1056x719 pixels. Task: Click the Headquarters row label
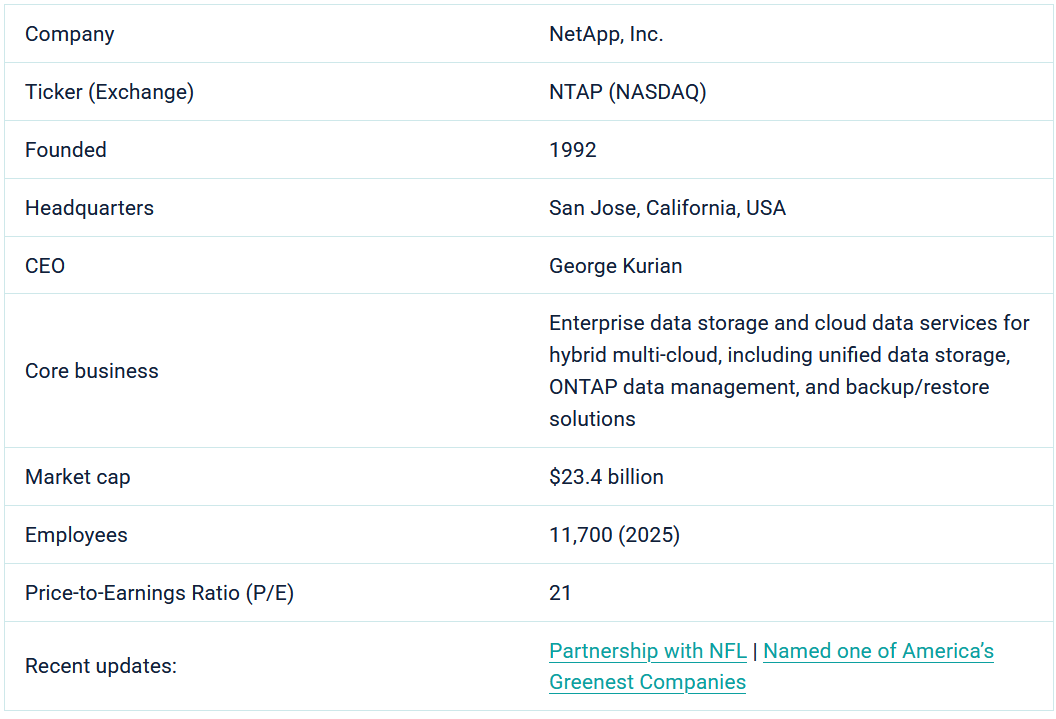89,208
